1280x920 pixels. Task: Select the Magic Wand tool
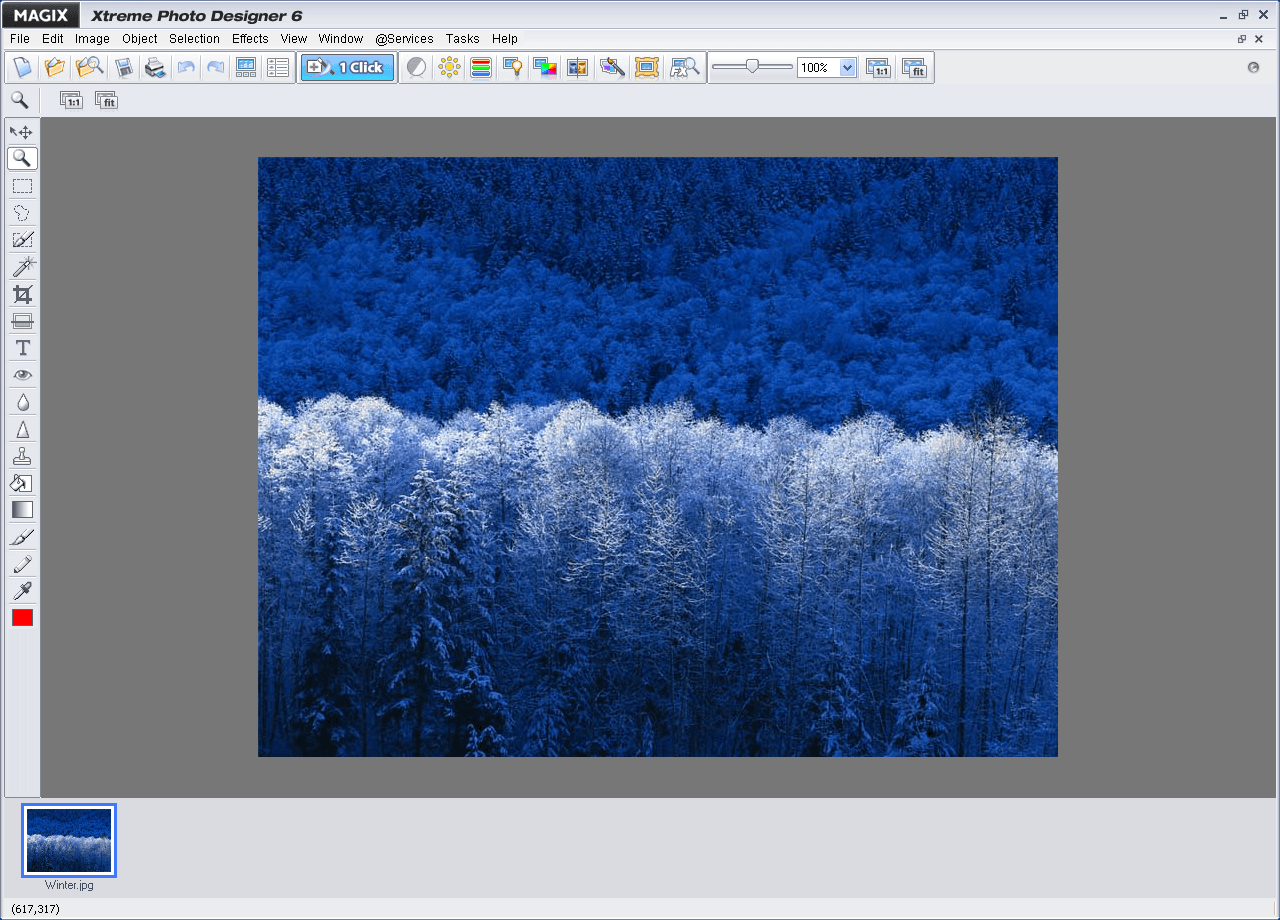pos(22,266)
